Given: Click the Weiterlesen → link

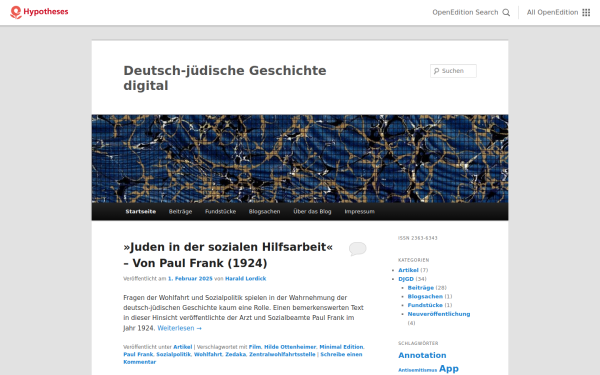Looking at the screenshot, I should [x=179, y=328].
